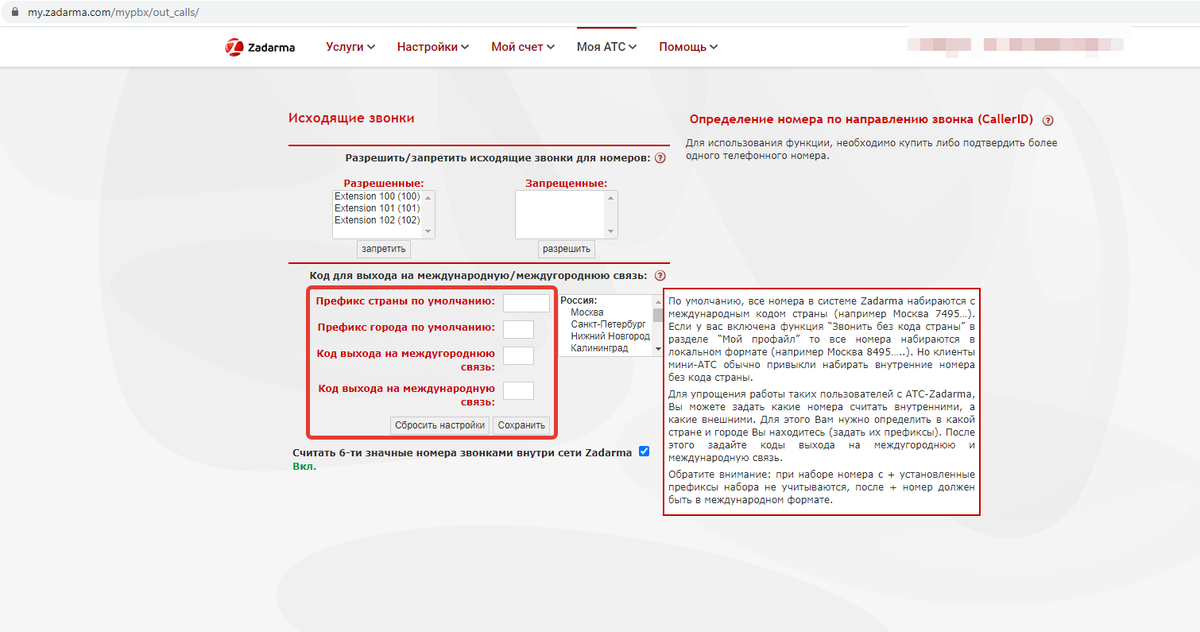This screenshot has height=632, width=1200.
Task: Click the URL in the address bar
Action: click(x=113, y=12)
